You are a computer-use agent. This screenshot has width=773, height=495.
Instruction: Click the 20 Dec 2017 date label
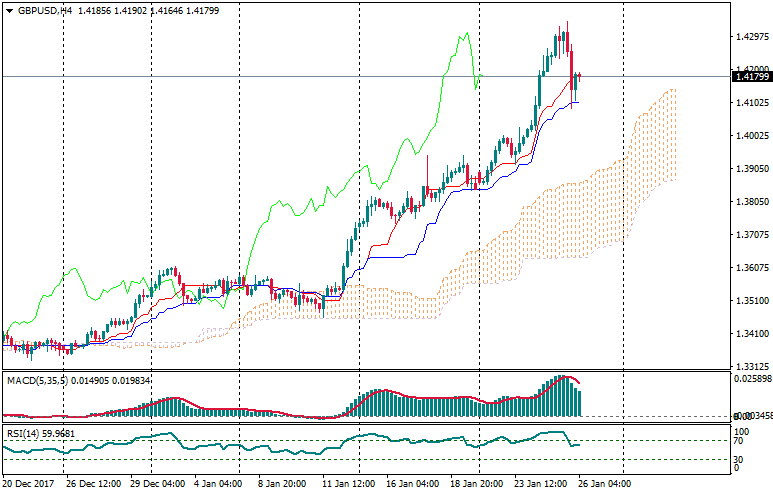(28, 484)
